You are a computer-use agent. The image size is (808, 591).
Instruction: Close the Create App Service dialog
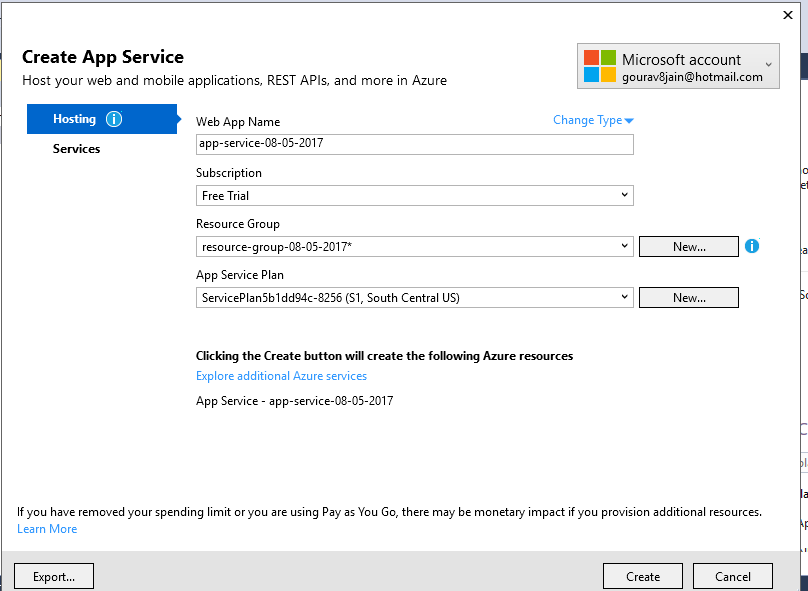tap(787, 15)
